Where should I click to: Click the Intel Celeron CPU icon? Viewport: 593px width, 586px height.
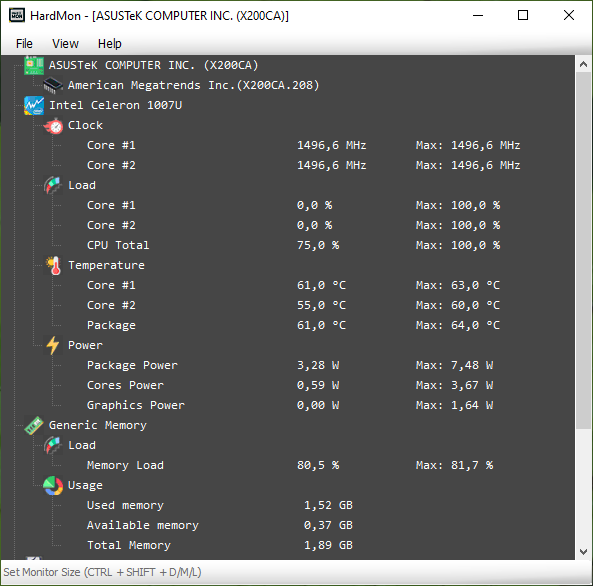point(34,105)
